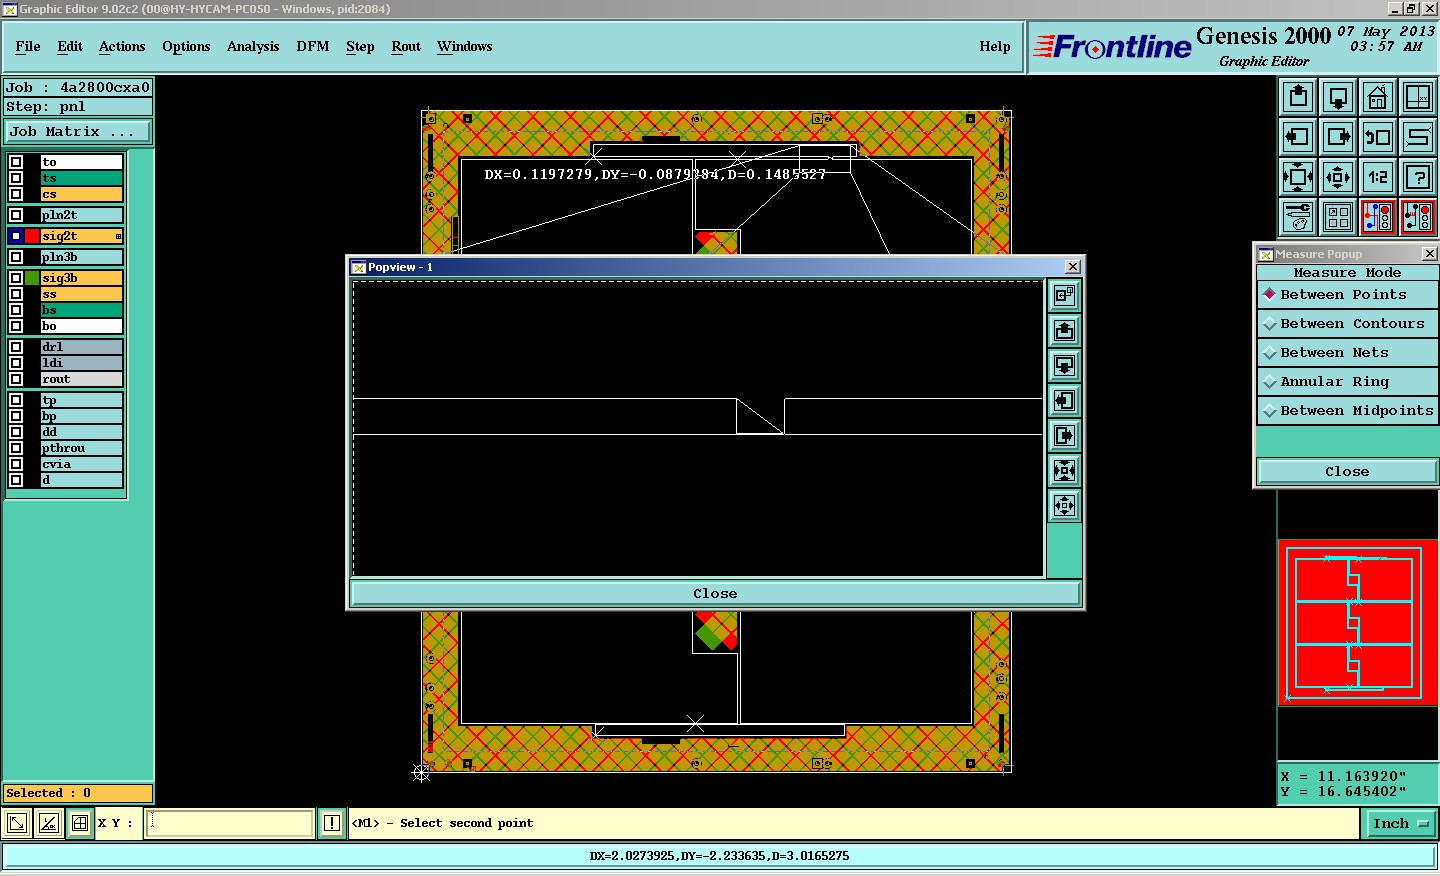Click the Home view house icon

(1378, 97)
